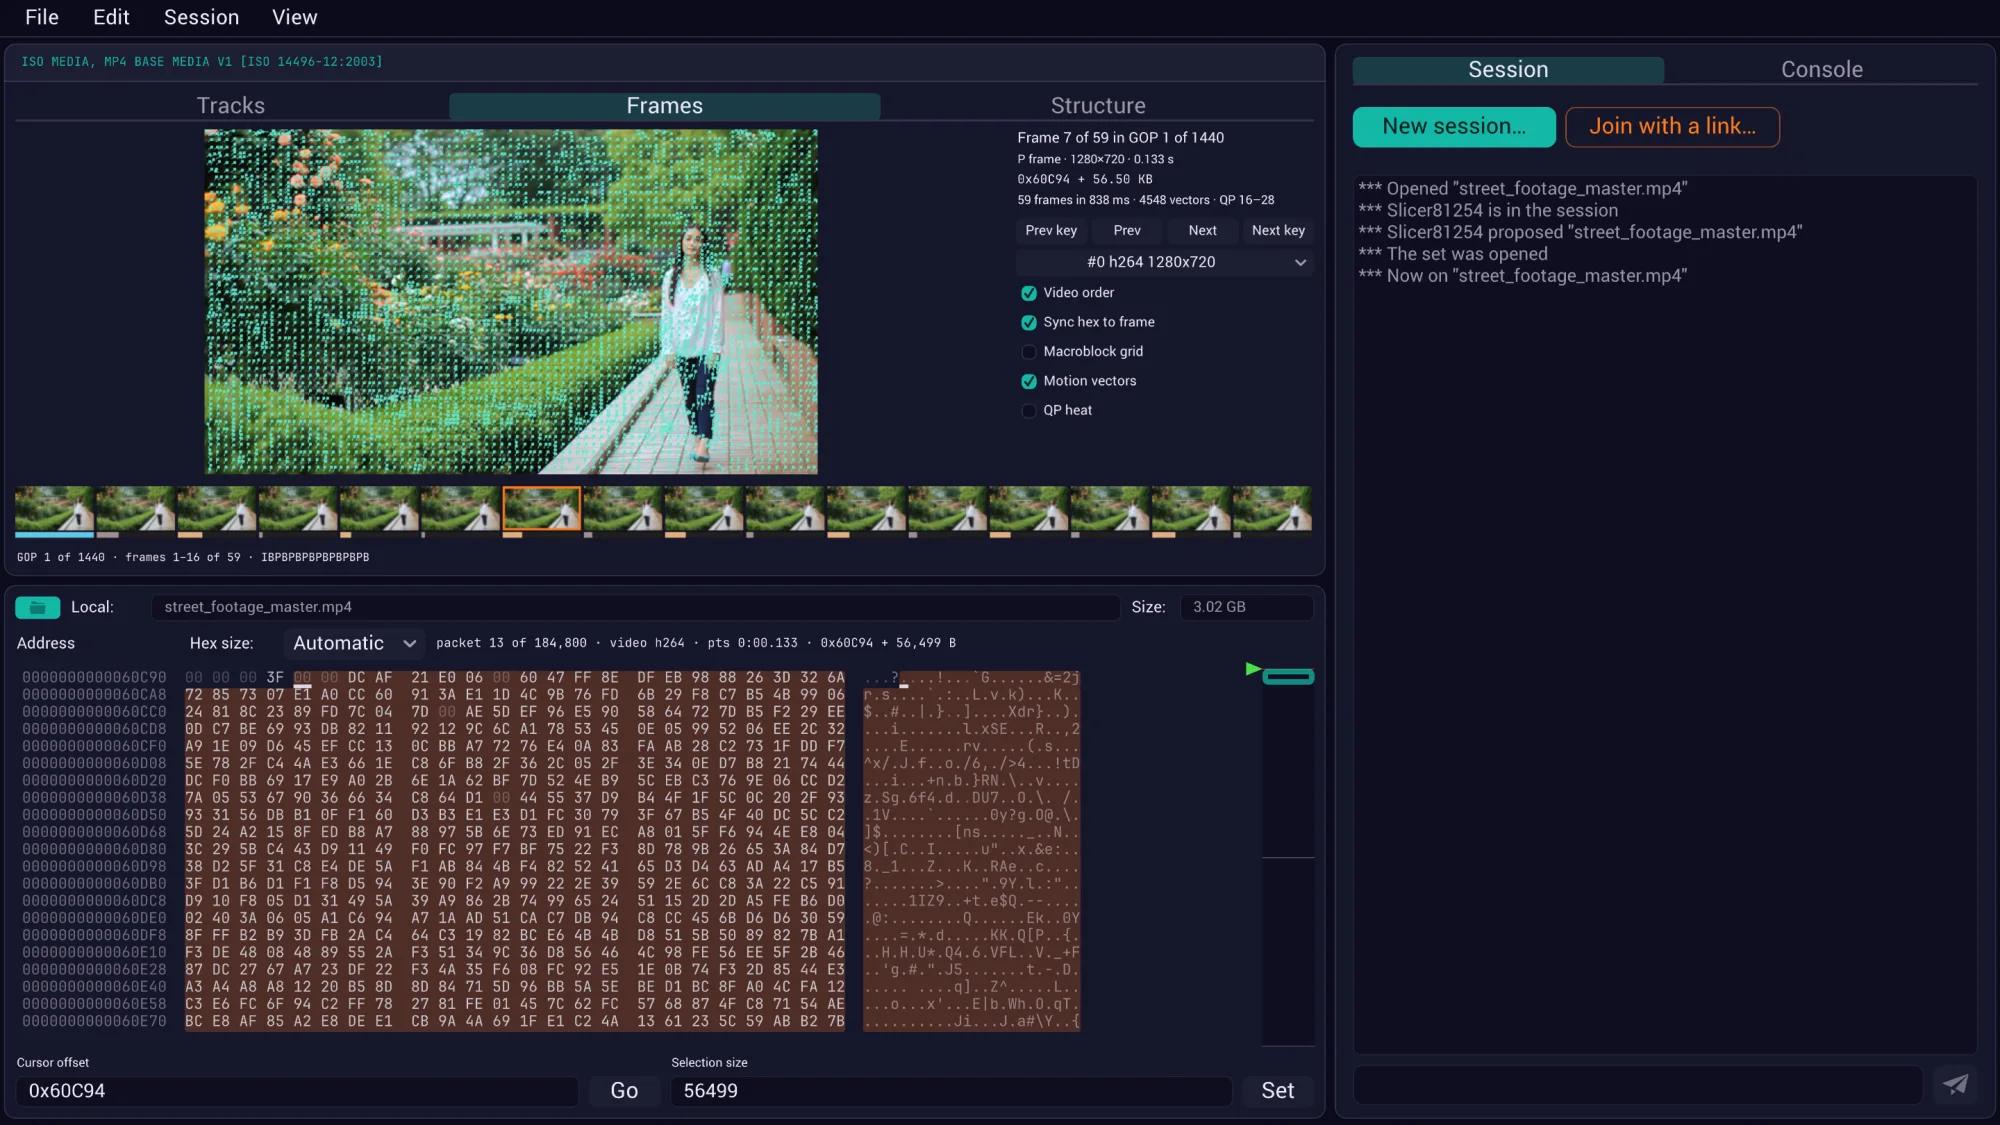Click the New session... button

(x=1454, y=127)
